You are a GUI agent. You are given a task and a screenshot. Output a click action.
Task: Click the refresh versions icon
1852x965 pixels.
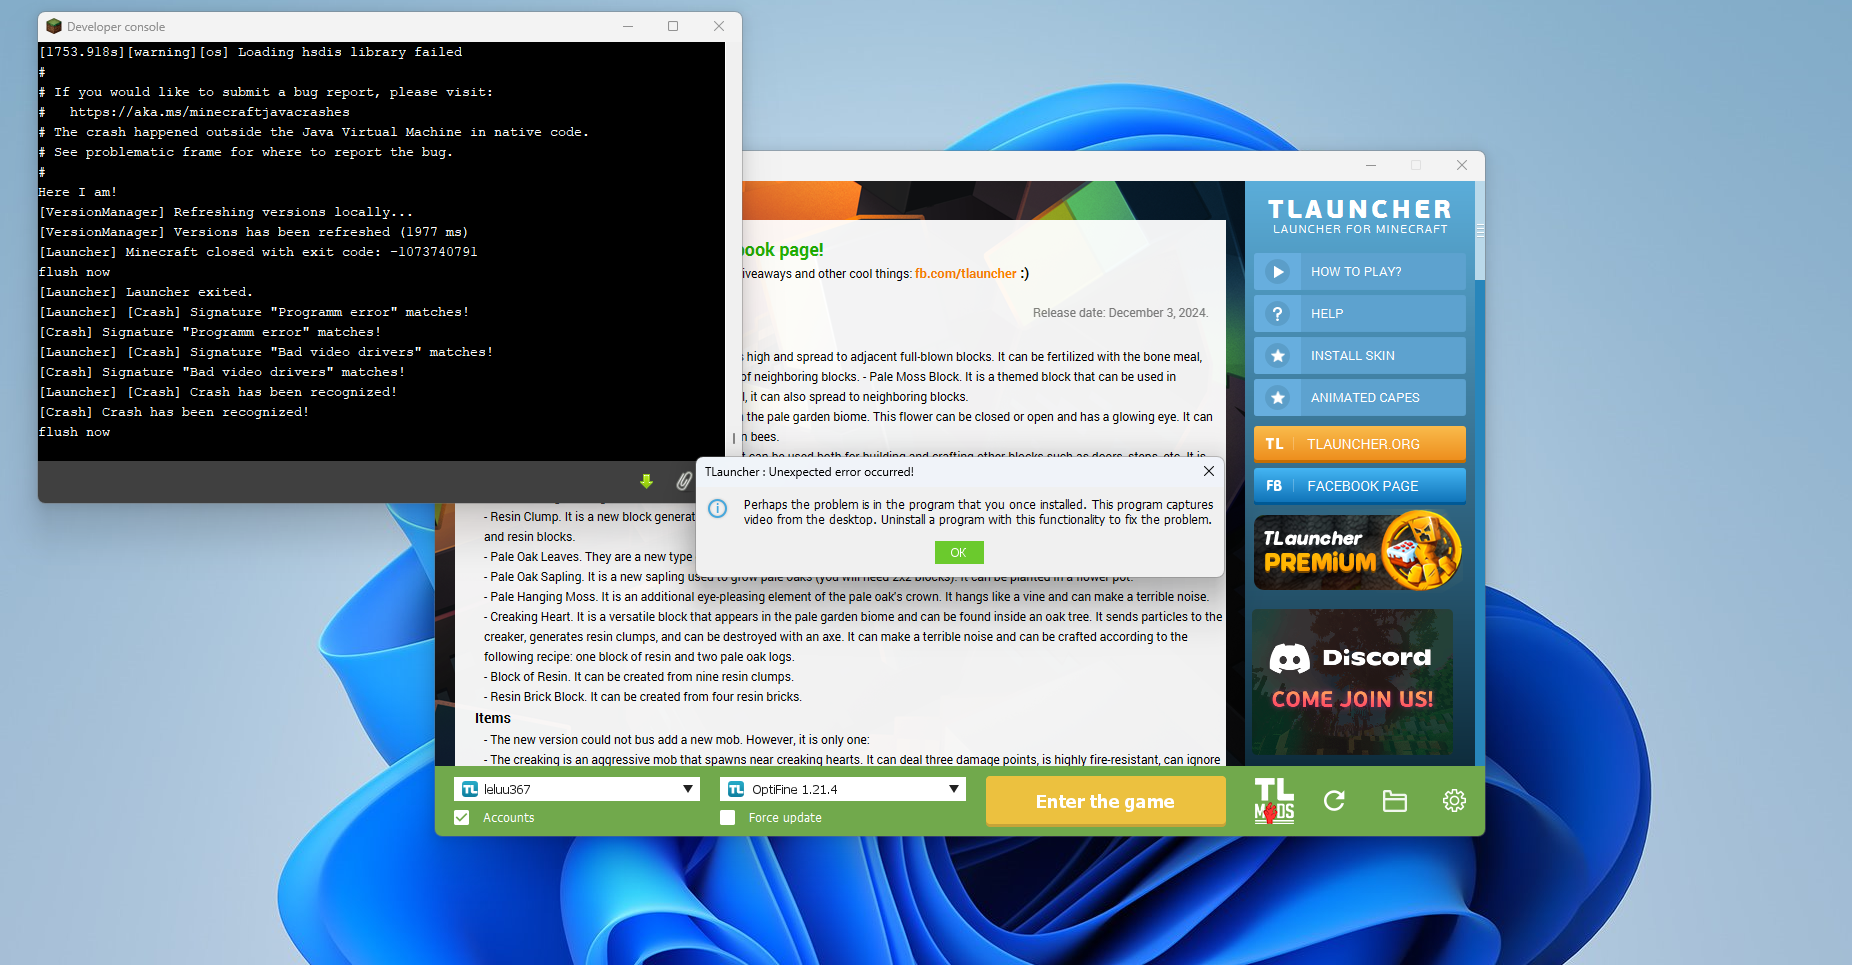point(1334,801)
